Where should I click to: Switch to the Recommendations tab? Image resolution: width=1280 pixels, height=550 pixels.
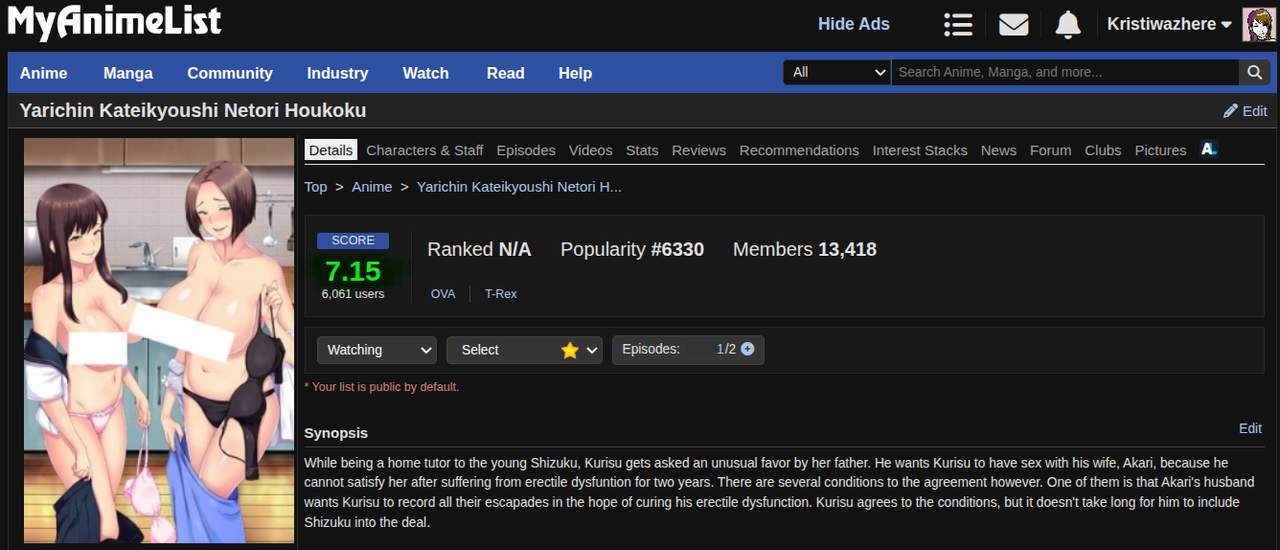click(799, 150)
